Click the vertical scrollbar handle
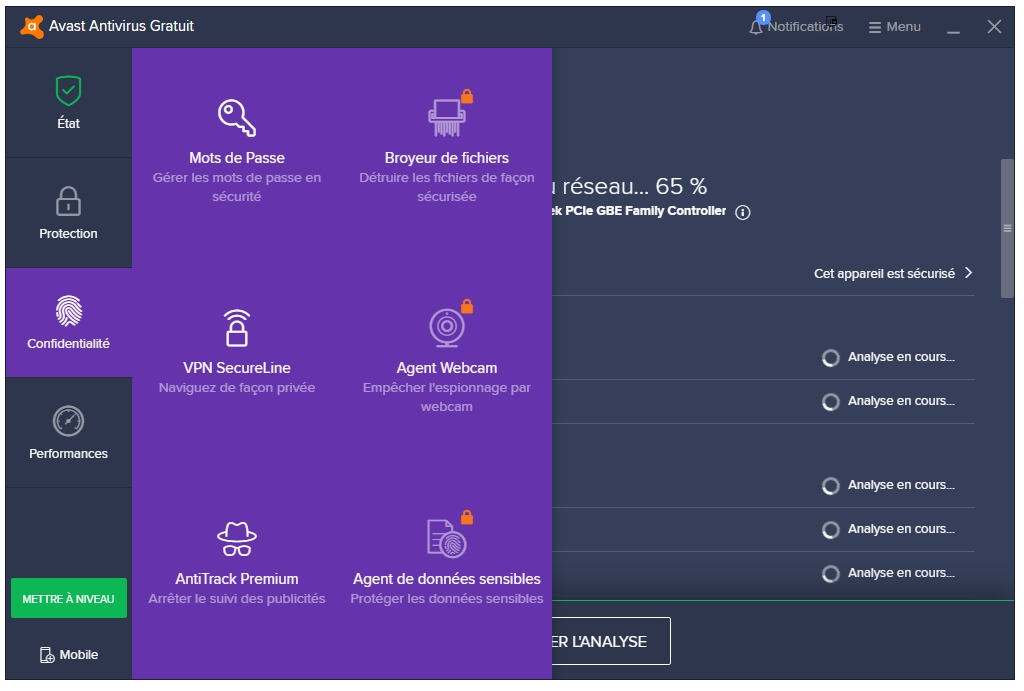This screenshot has width=1024, height=691. [1007, 228]
